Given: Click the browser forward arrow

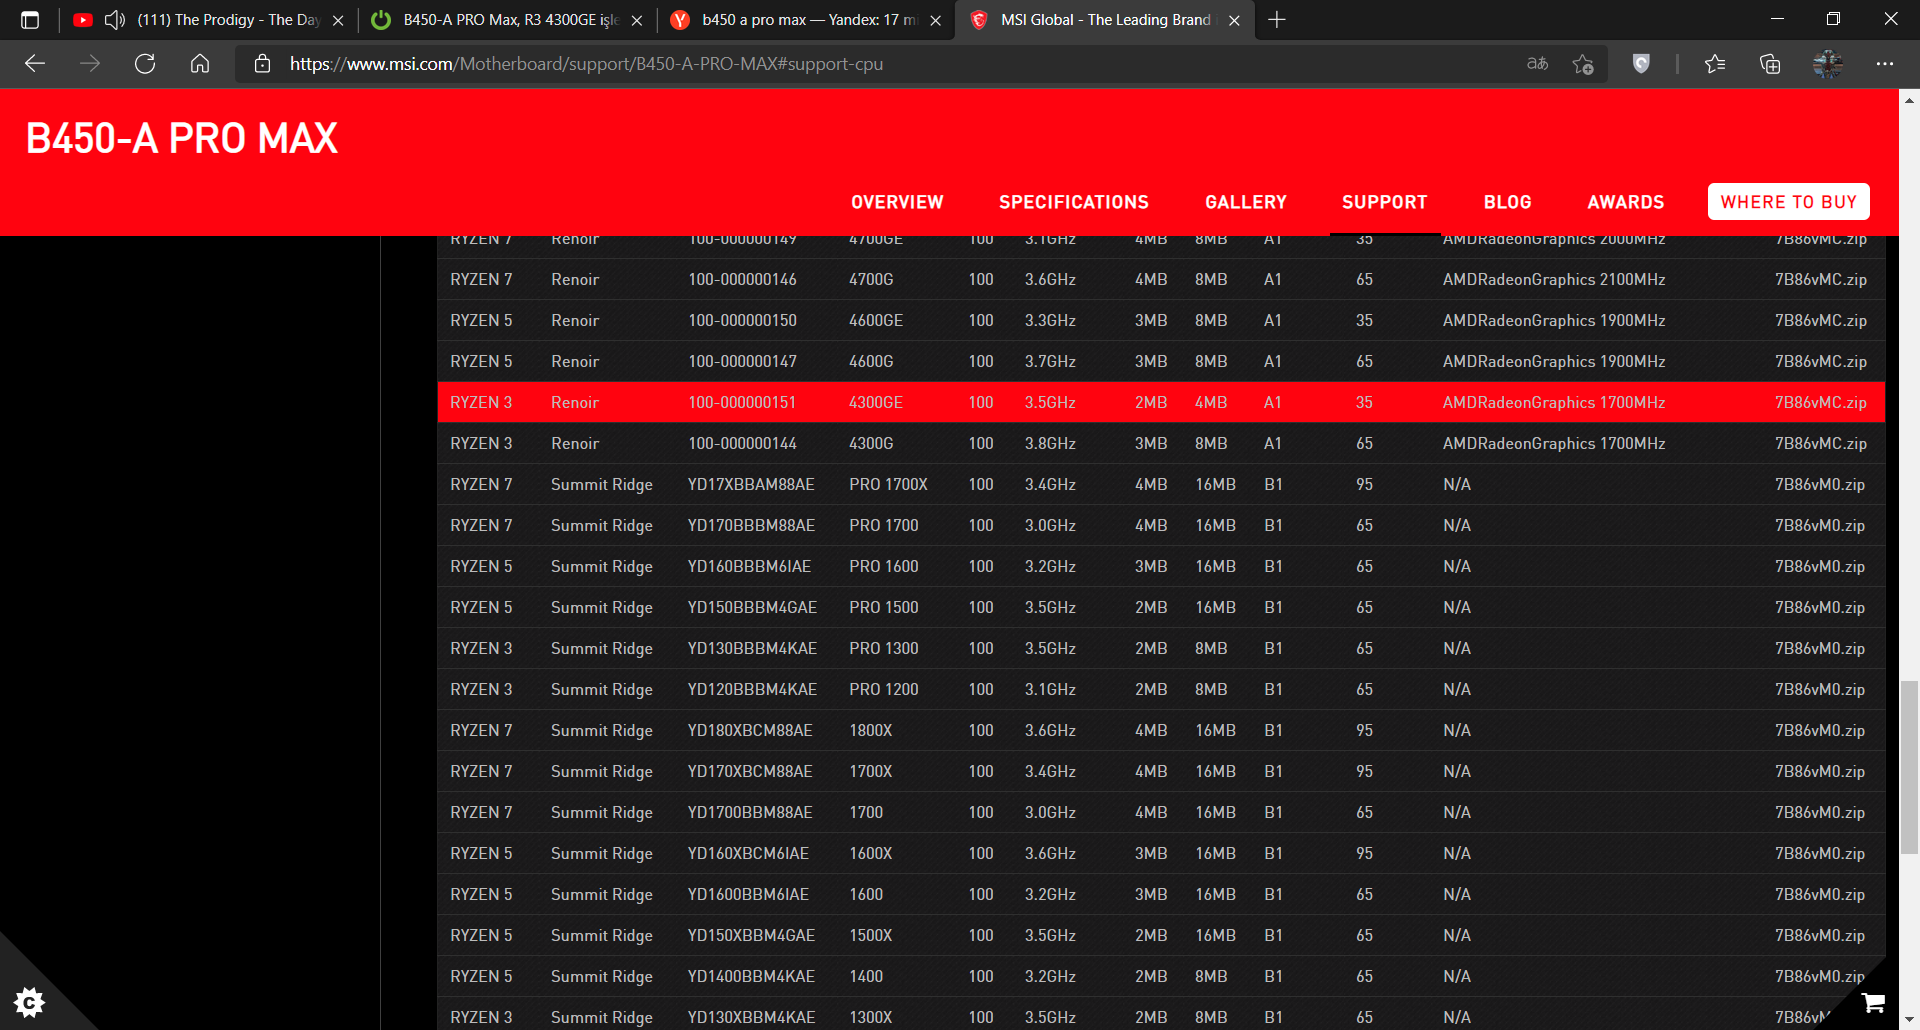Looking at the screenshot, I should pyautogui.click(x=90, y=64).
